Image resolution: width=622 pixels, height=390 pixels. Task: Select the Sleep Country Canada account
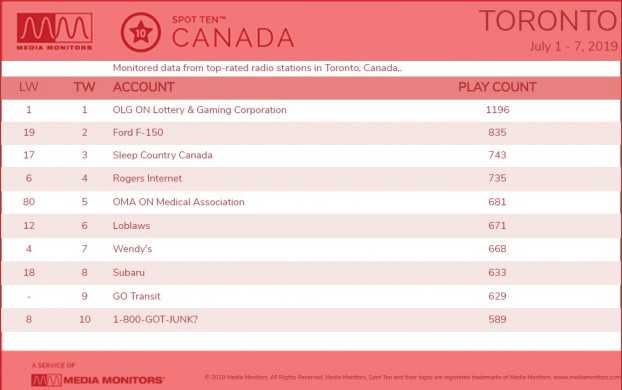pos(163,155)
